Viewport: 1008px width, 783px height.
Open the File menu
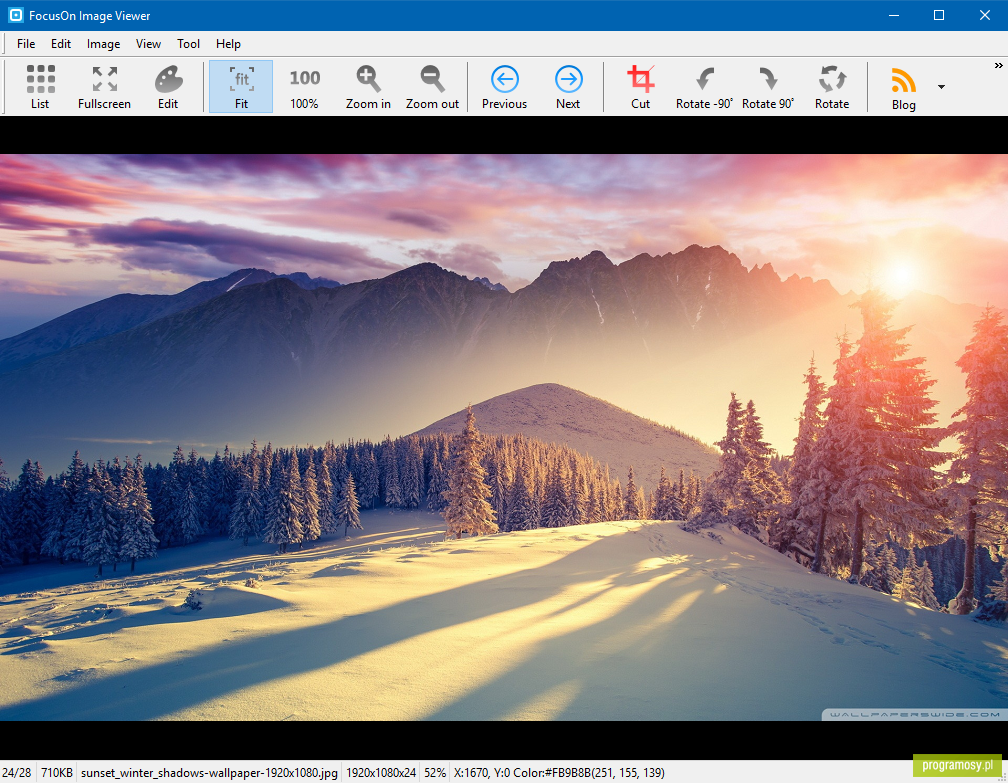pos(26,44)
